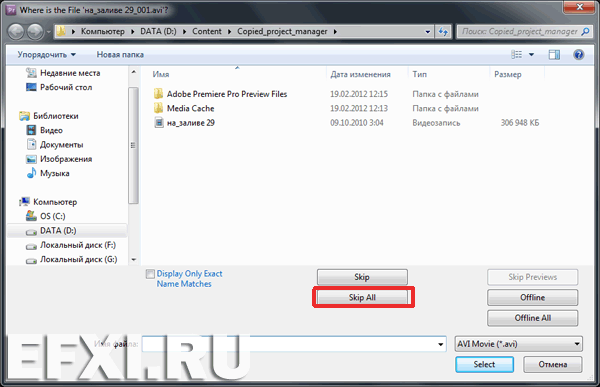The height and width of the screenshot is (387, 600).
Task: Open the AVI Movie (*.avi) file type dropdown
Action: (518, 344)
